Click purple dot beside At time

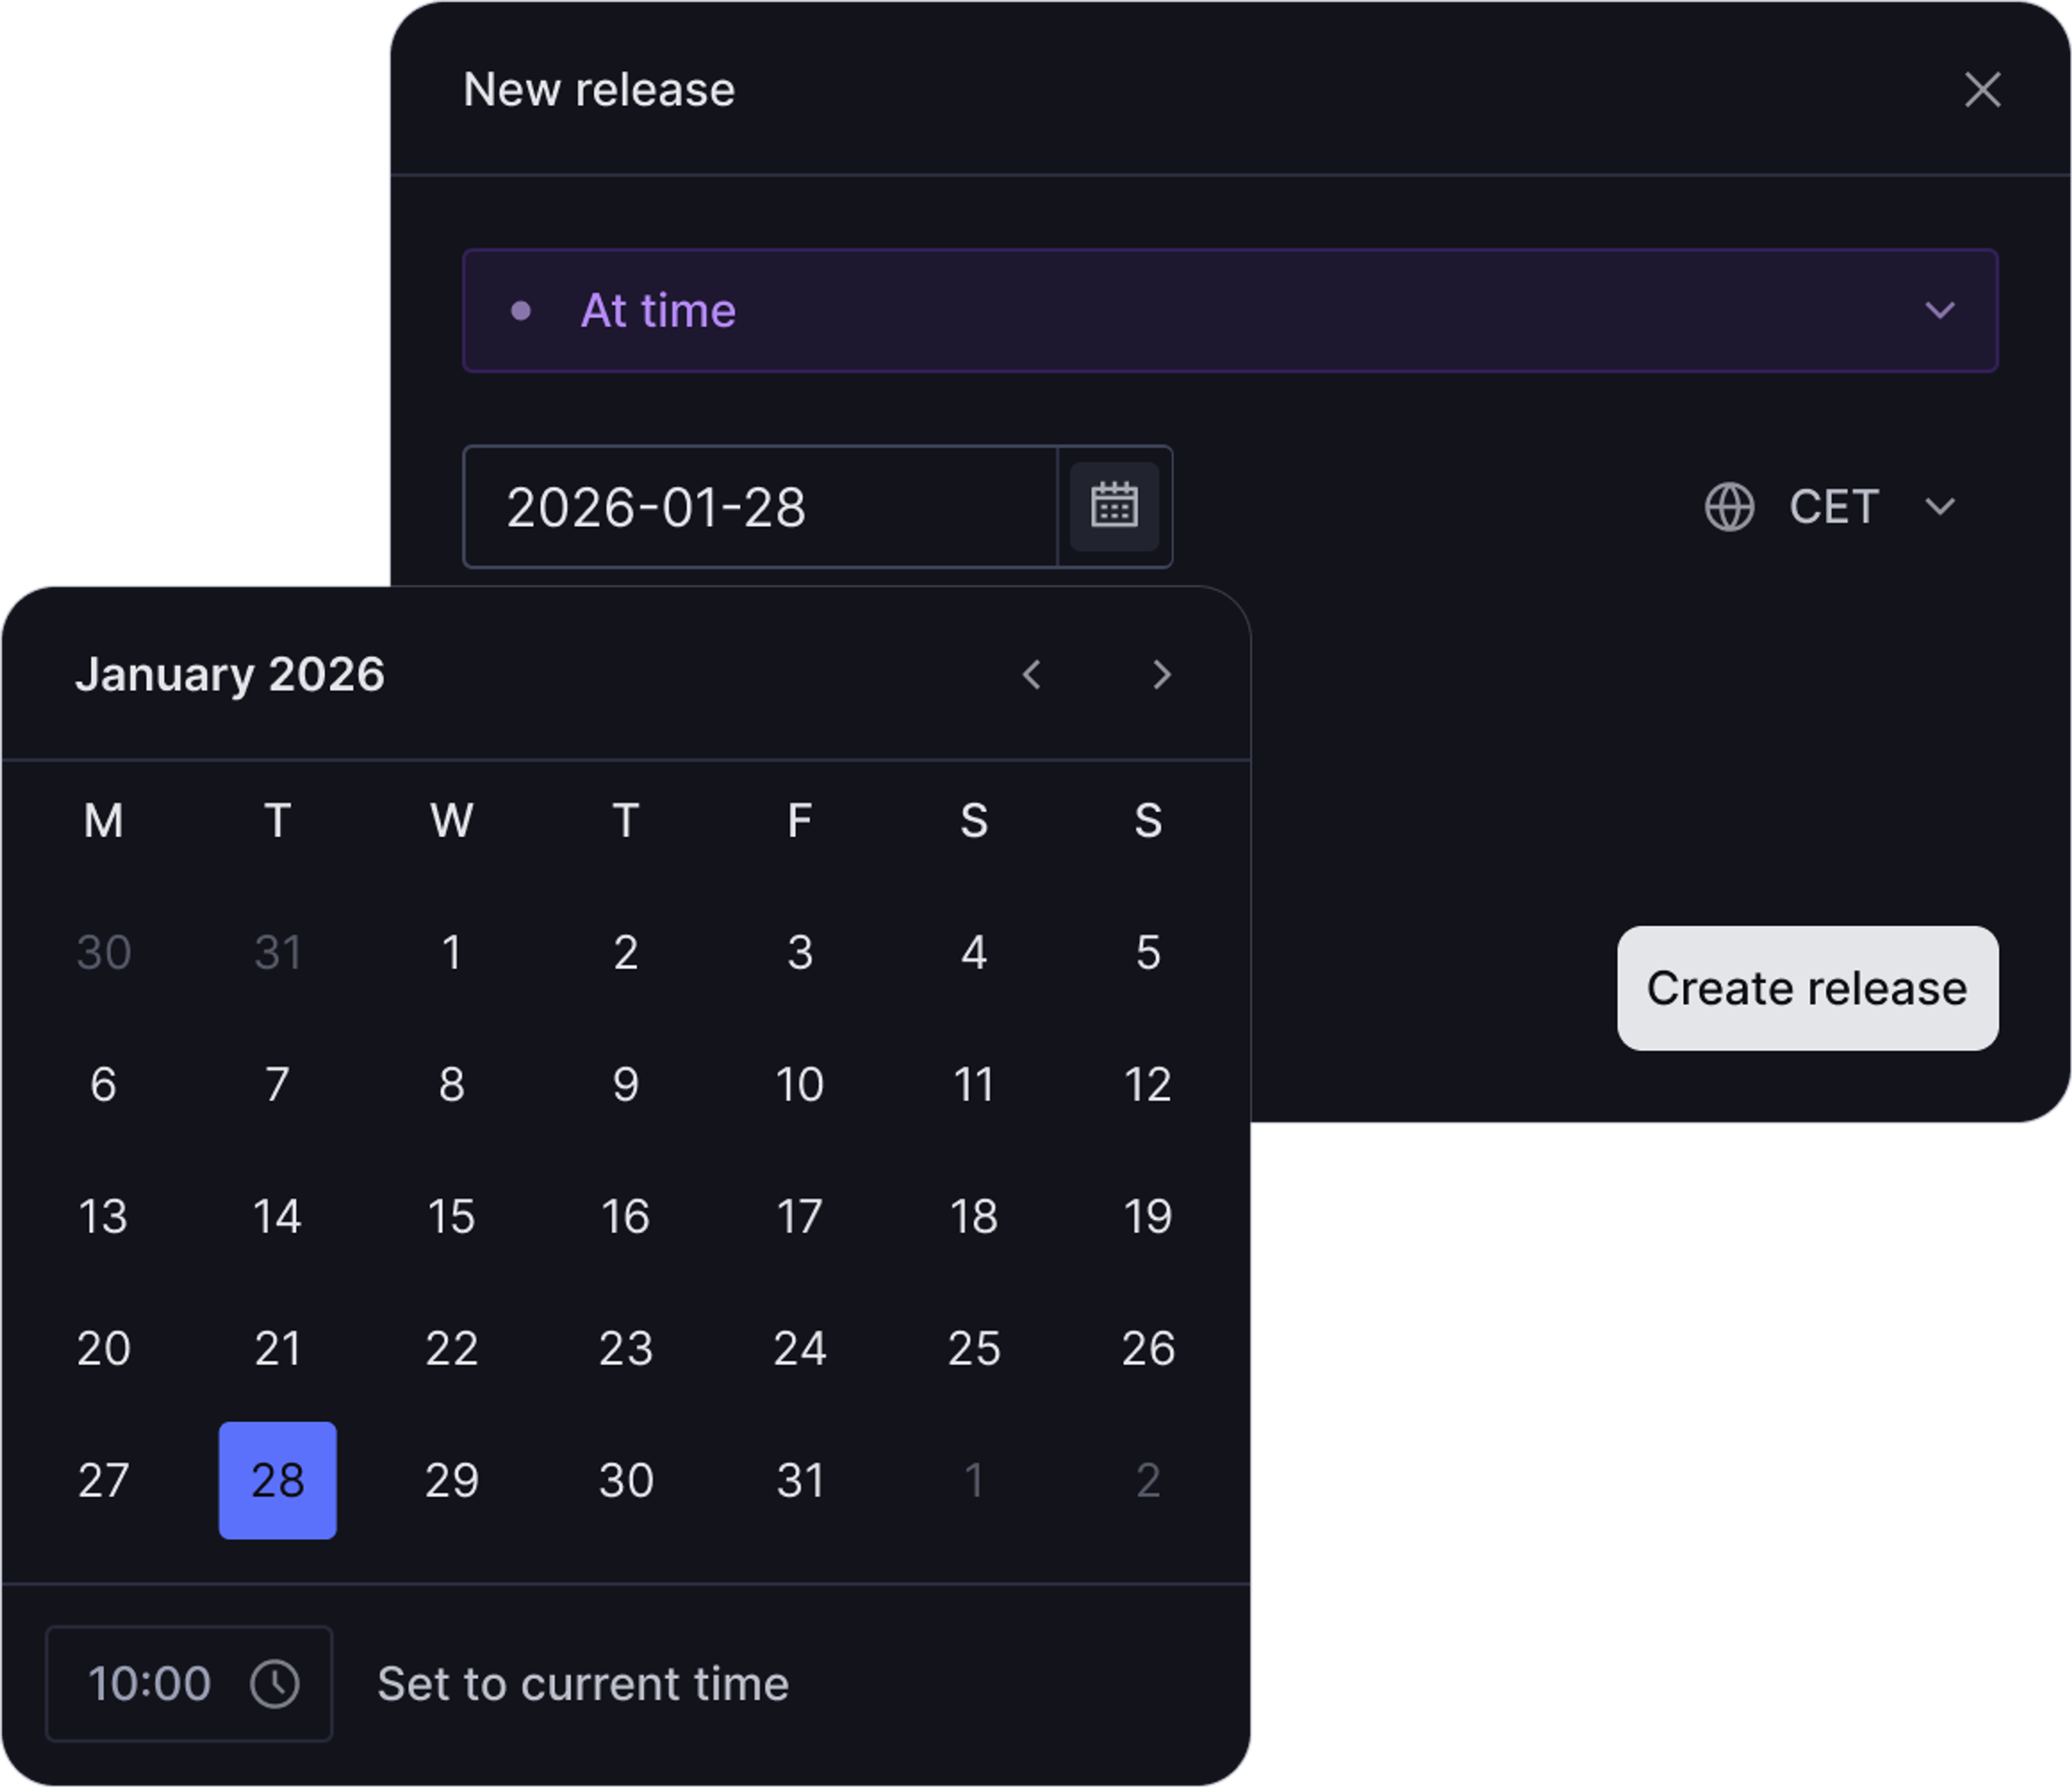tap(521, 311)
